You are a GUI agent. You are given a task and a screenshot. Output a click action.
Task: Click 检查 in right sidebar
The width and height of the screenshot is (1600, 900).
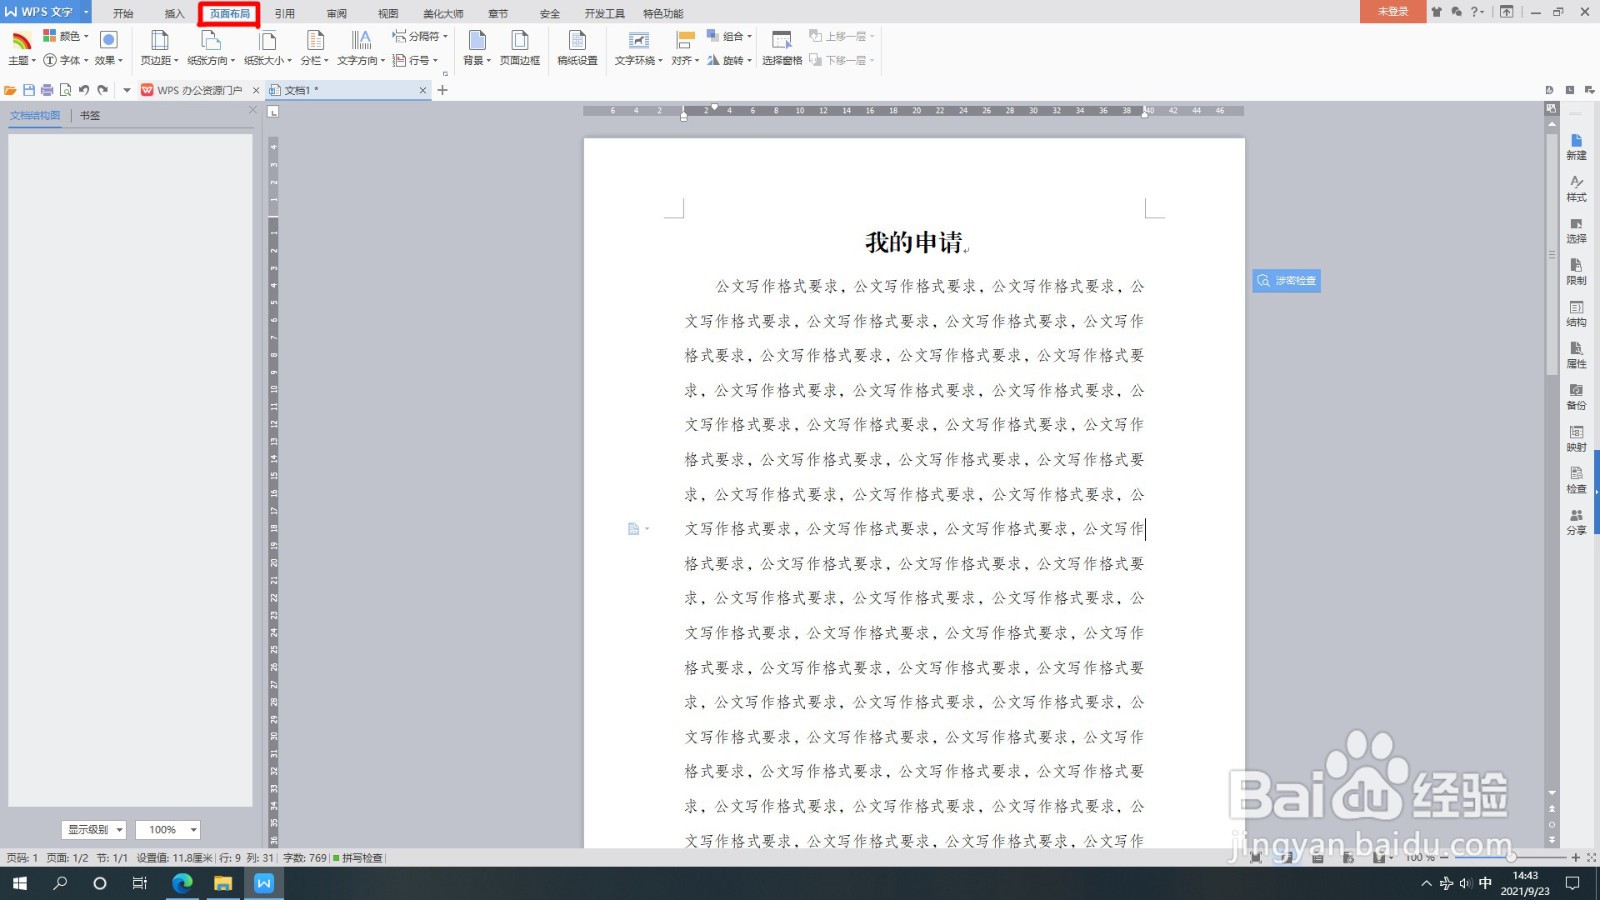point(1576,480)
